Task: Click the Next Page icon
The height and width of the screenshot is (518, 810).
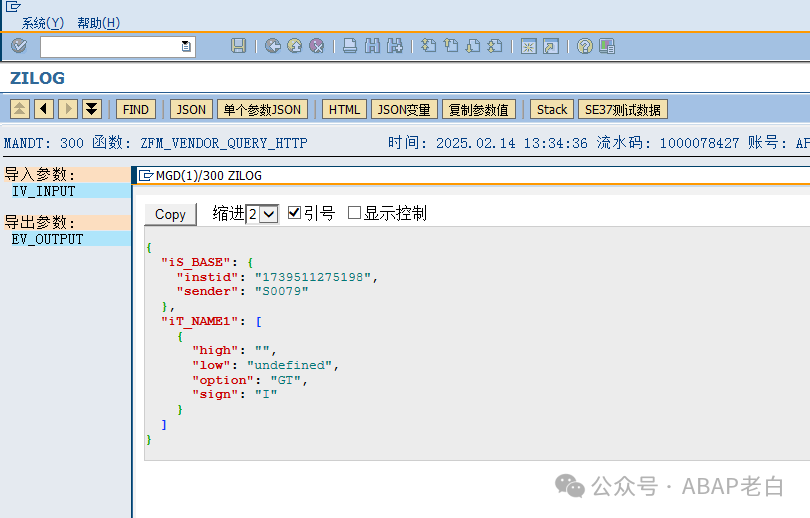Action: click(473, 46)
